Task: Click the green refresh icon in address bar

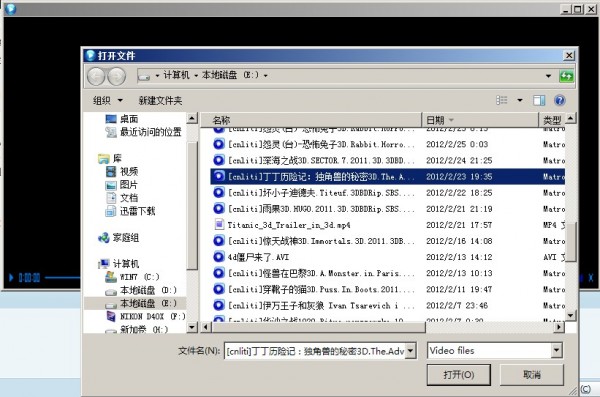Action: tap(566, 76)
